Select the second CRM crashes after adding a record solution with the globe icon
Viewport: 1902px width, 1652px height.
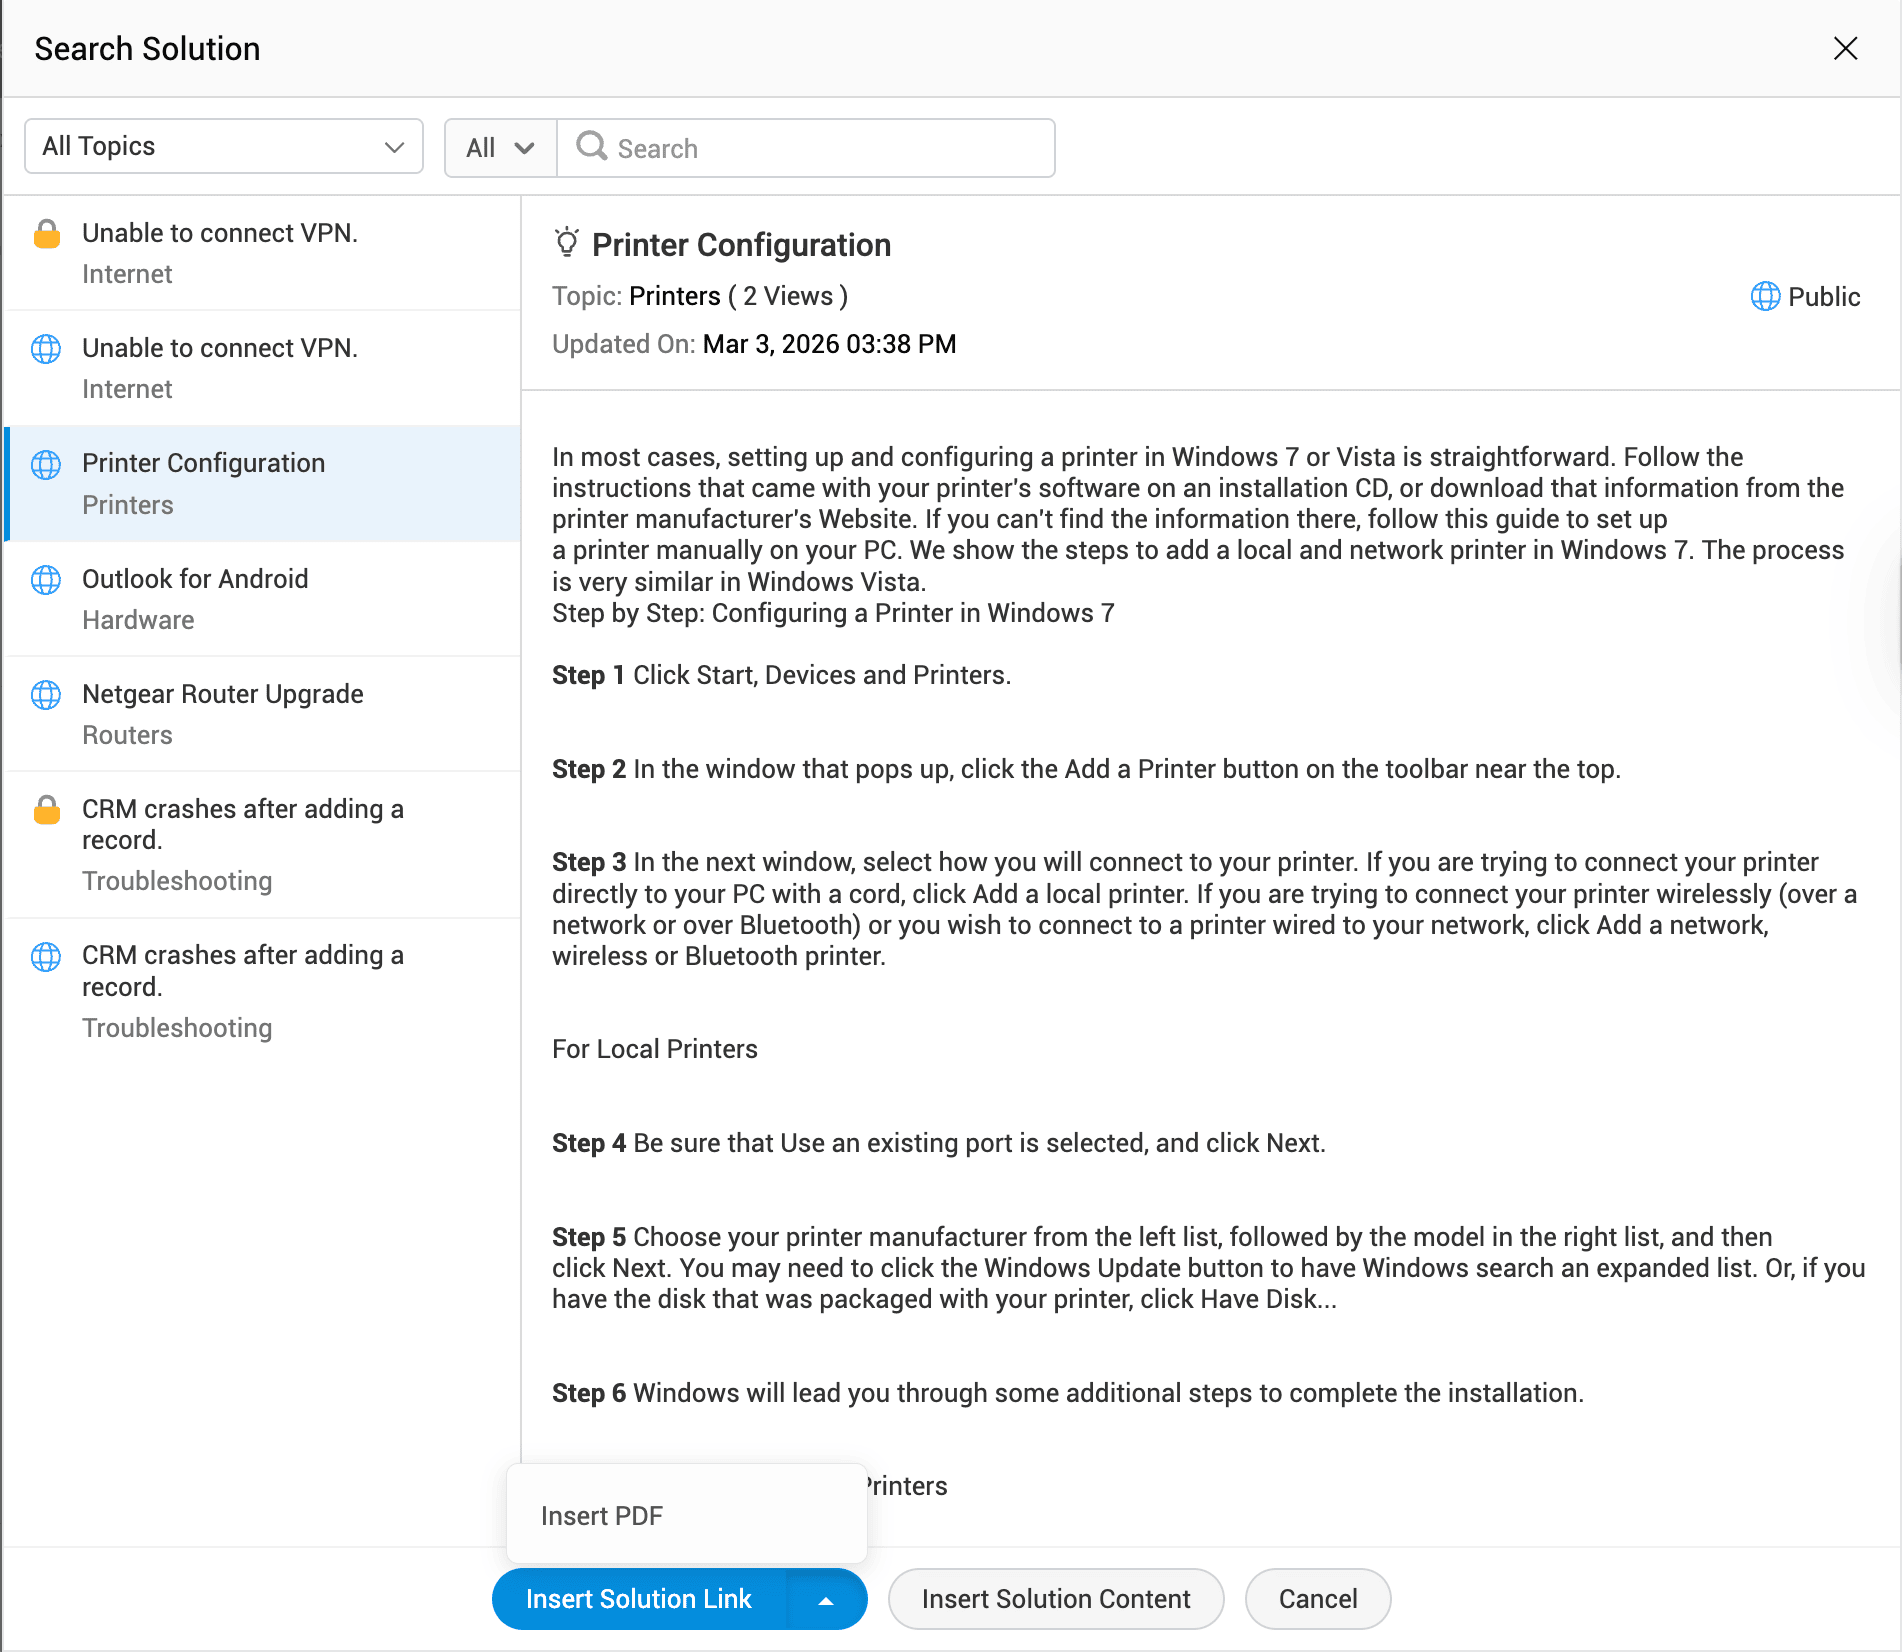[262, 991]
